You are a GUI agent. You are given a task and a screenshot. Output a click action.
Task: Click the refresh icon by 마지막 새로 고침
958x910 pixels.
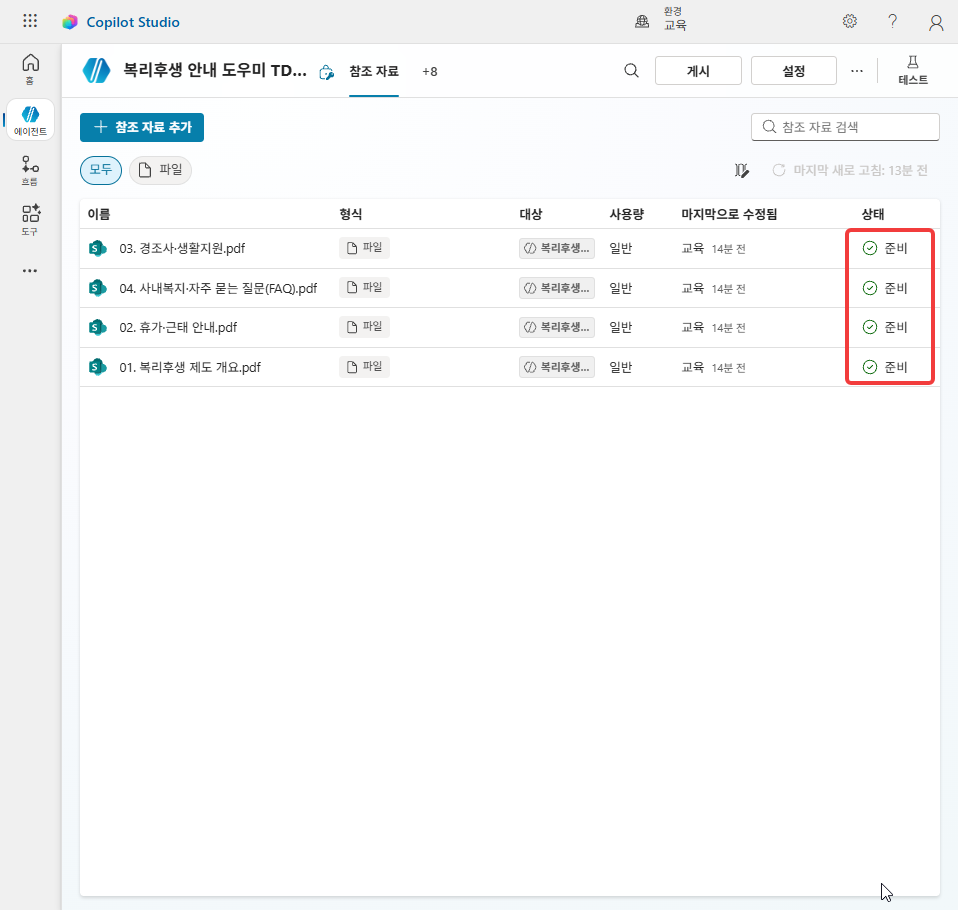pyautogui.click(x=779, y=170)
